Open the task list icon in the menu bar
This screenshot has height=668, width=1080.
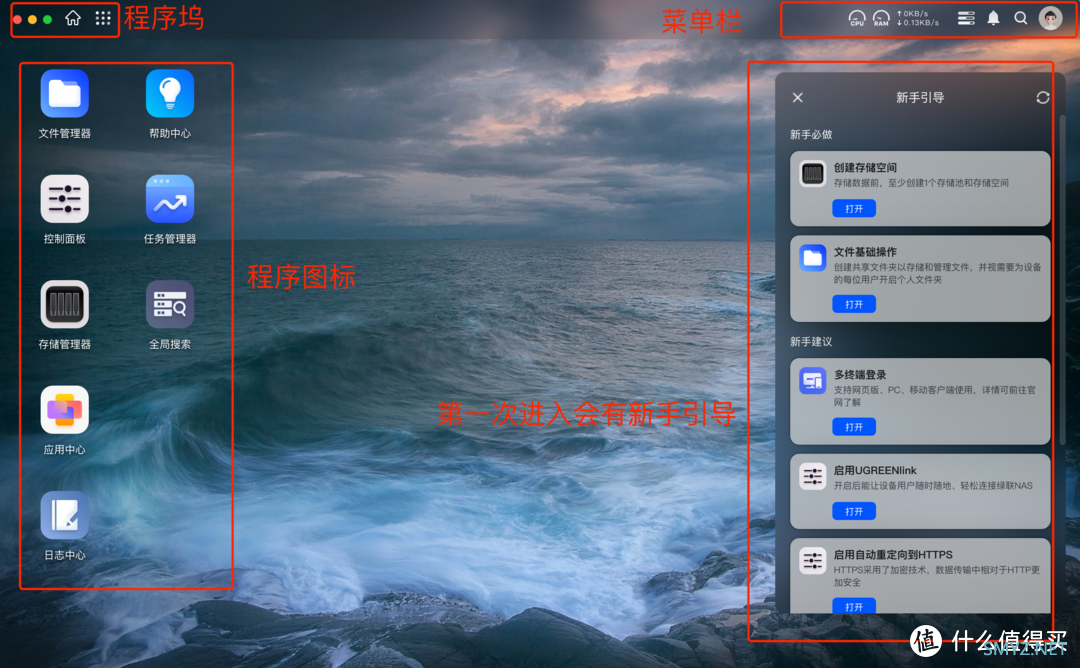[966, 19]
